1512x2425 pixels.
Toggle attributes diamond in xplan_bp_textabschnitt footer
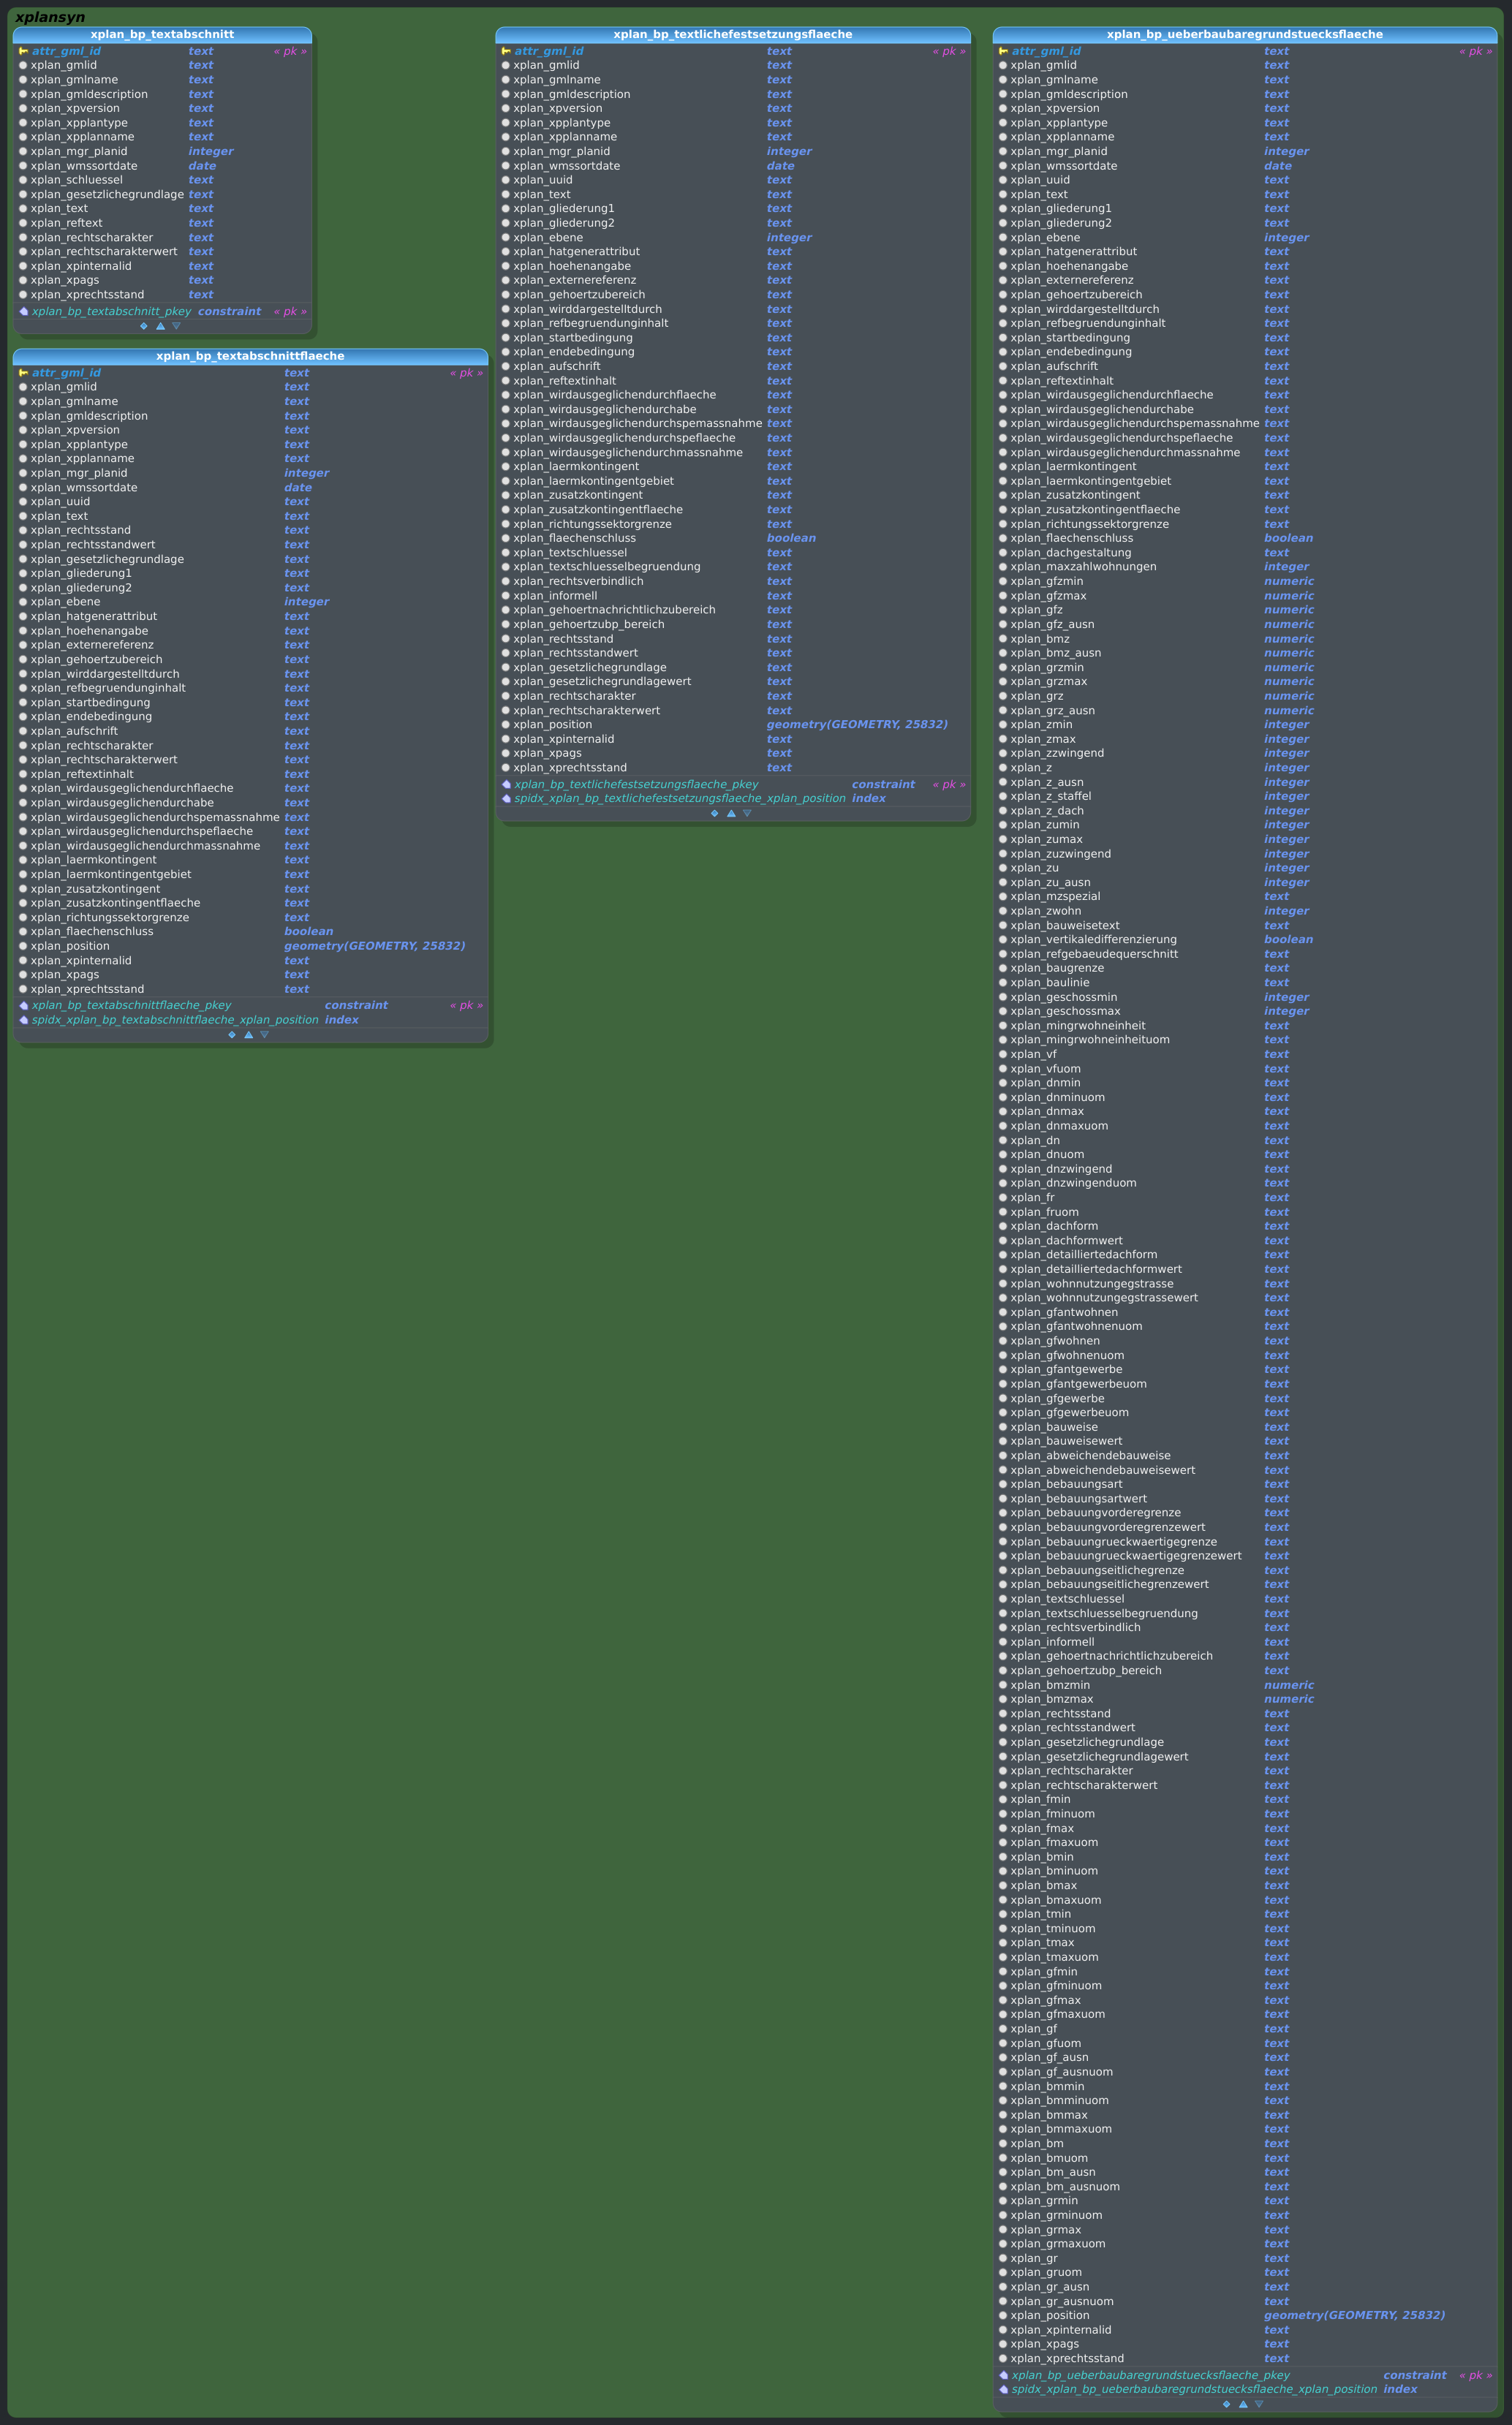click(144, 326)
